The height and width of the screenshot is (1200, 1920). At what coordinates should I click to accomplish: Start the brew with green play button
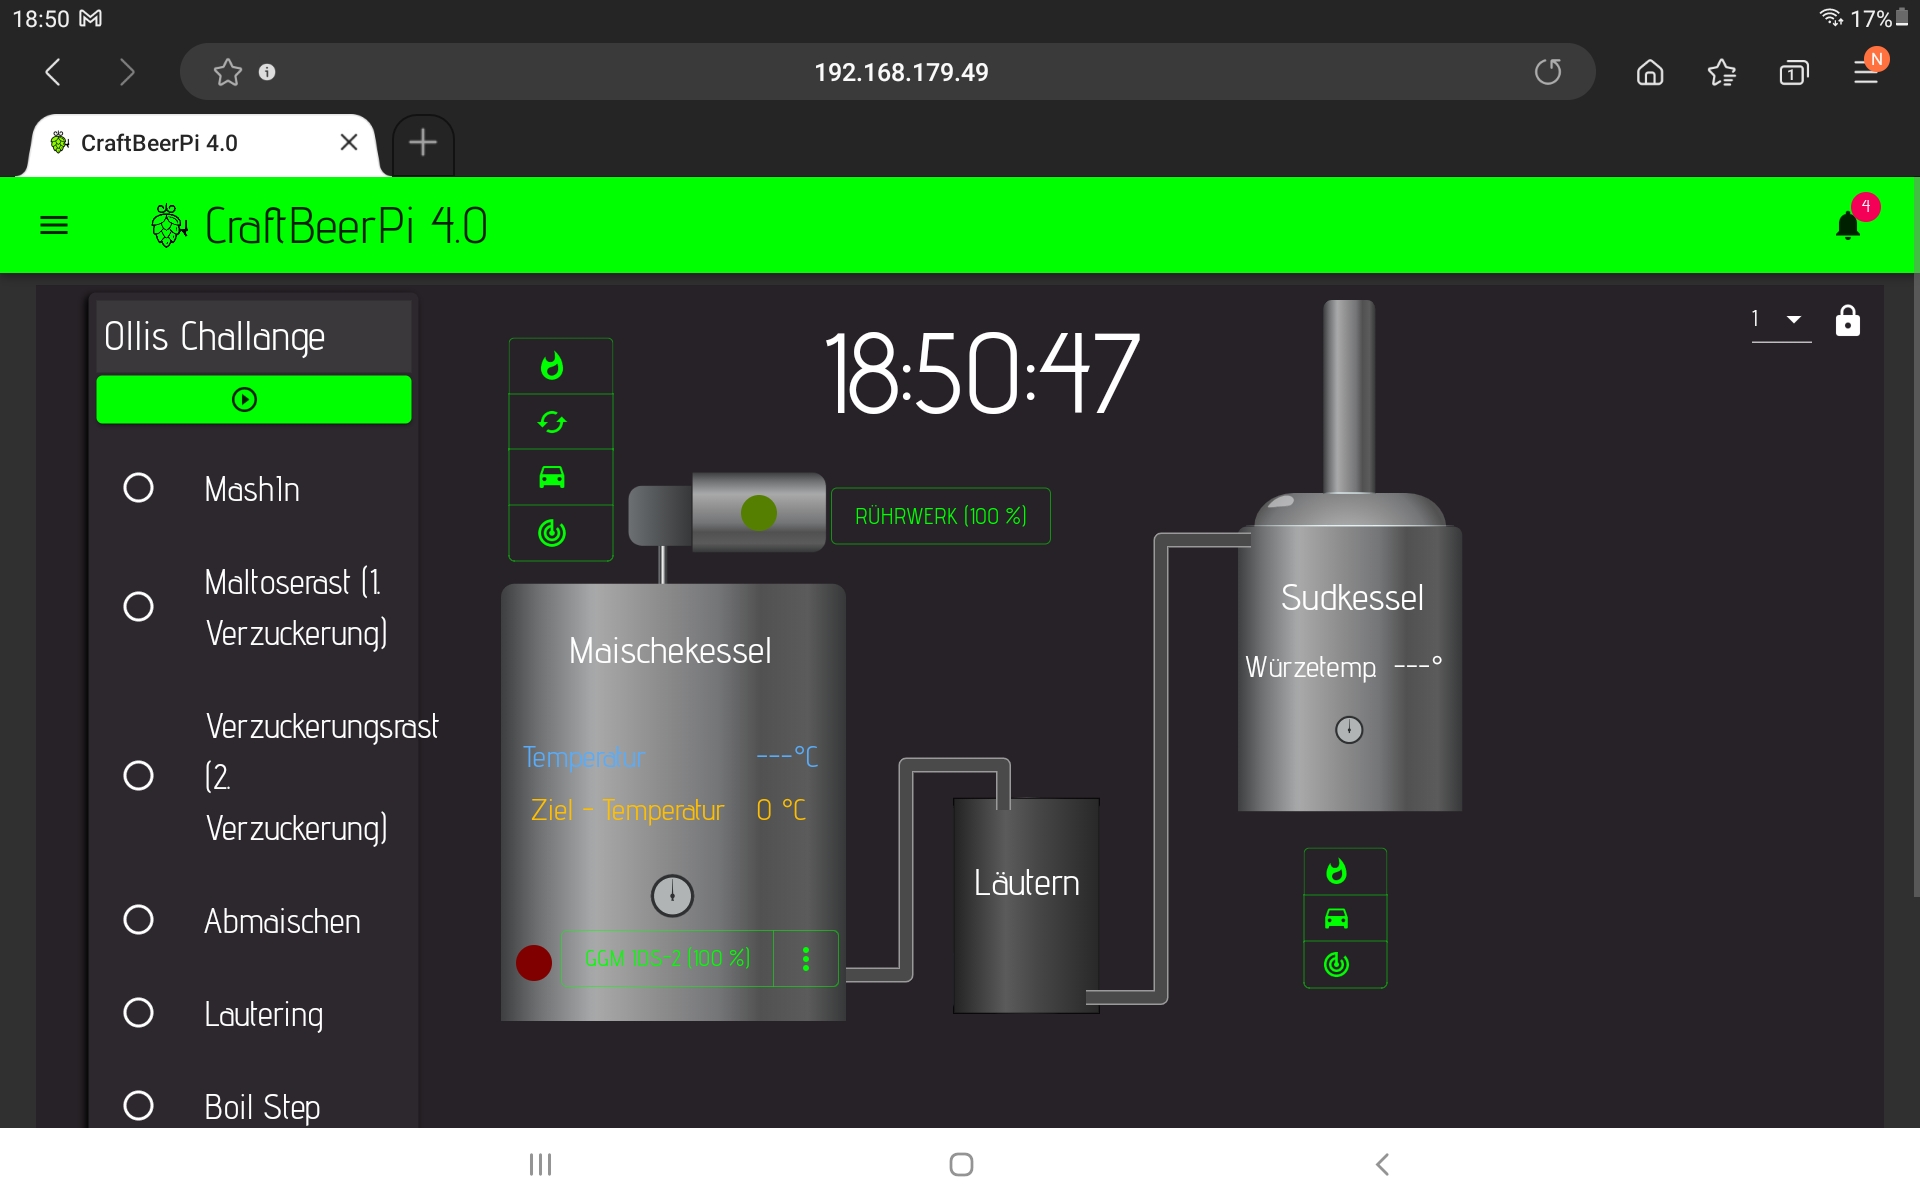tap(253, 400)
